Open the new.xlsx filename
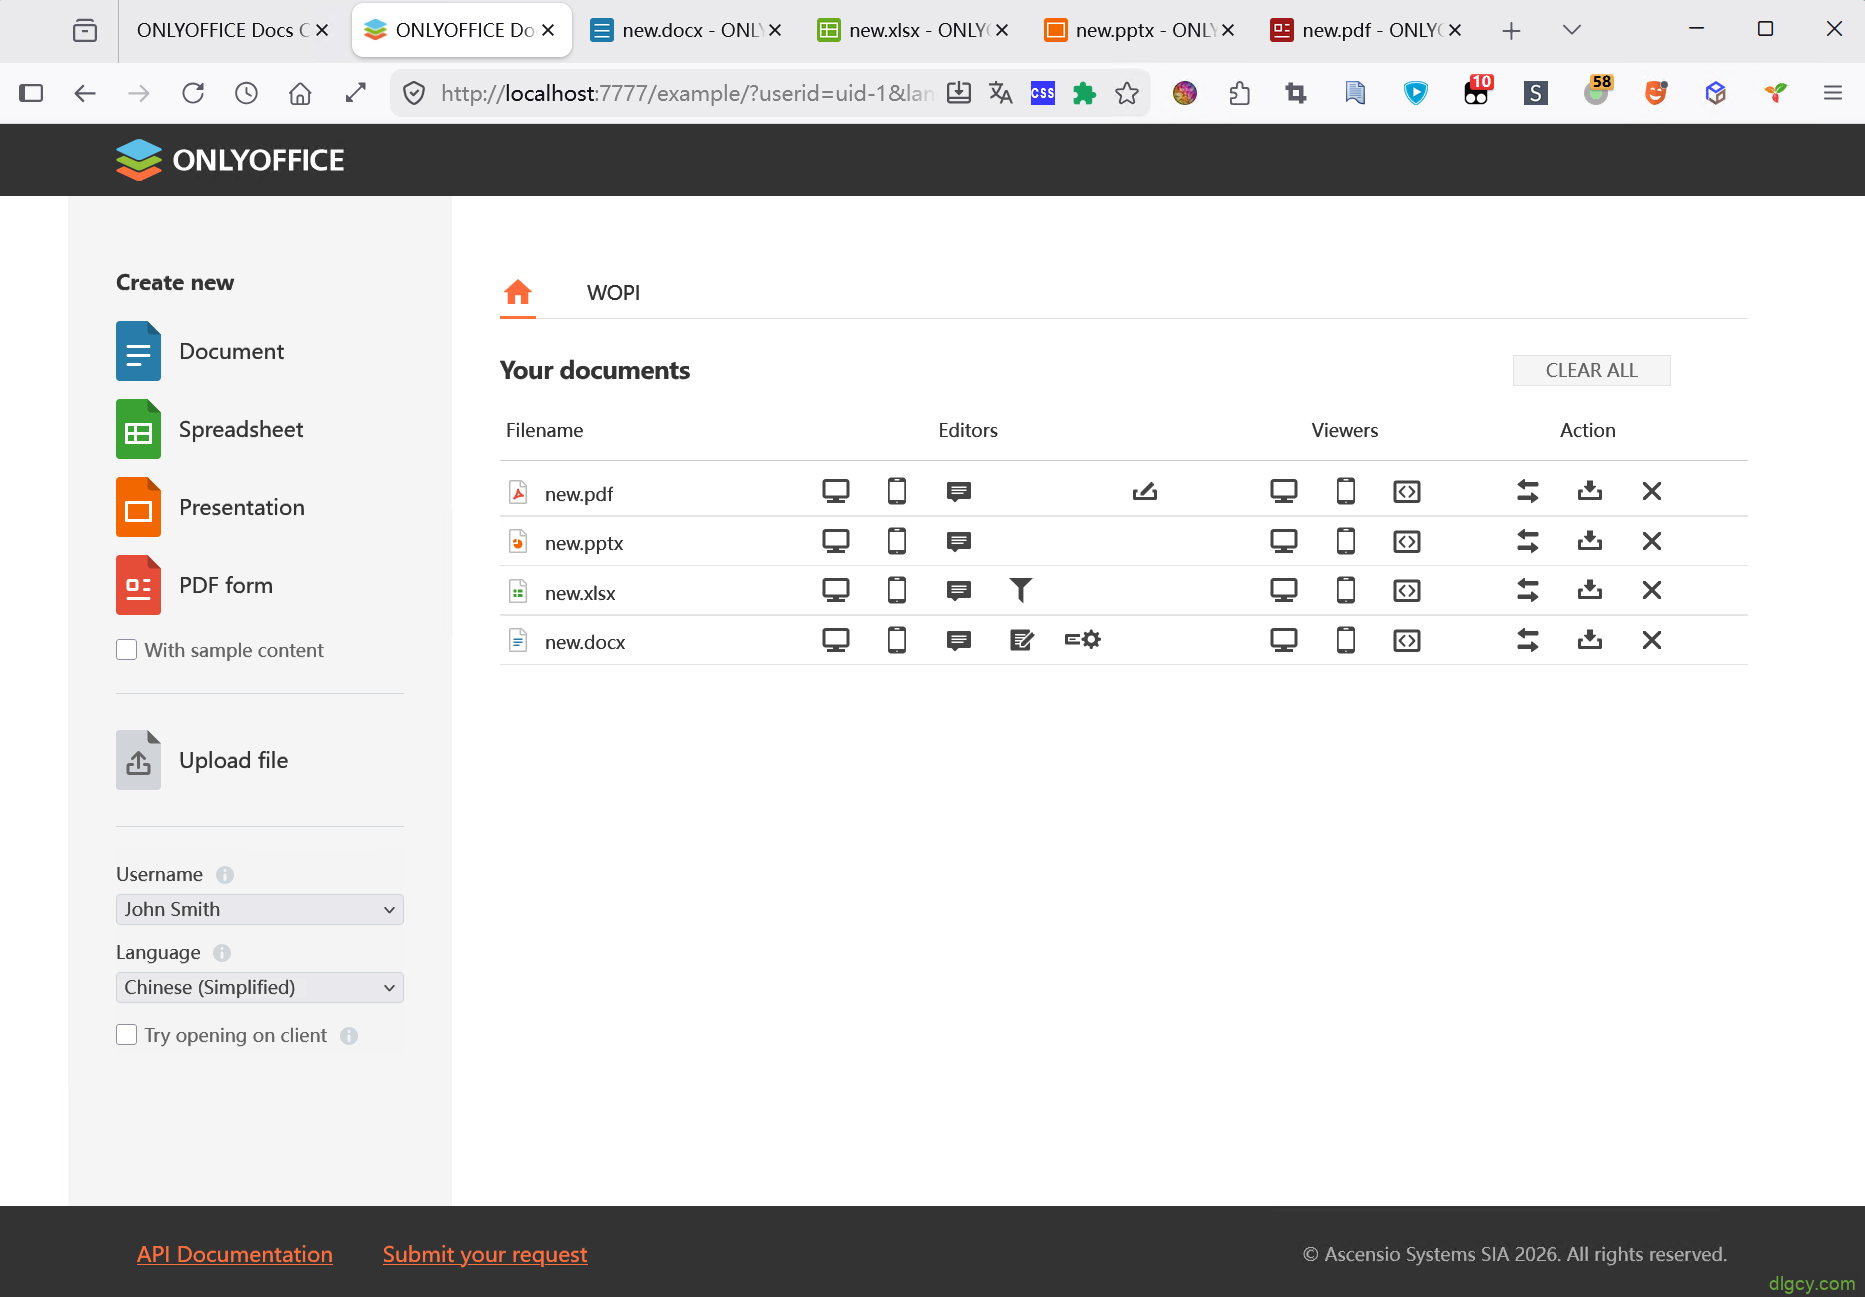 click(580, 593)
